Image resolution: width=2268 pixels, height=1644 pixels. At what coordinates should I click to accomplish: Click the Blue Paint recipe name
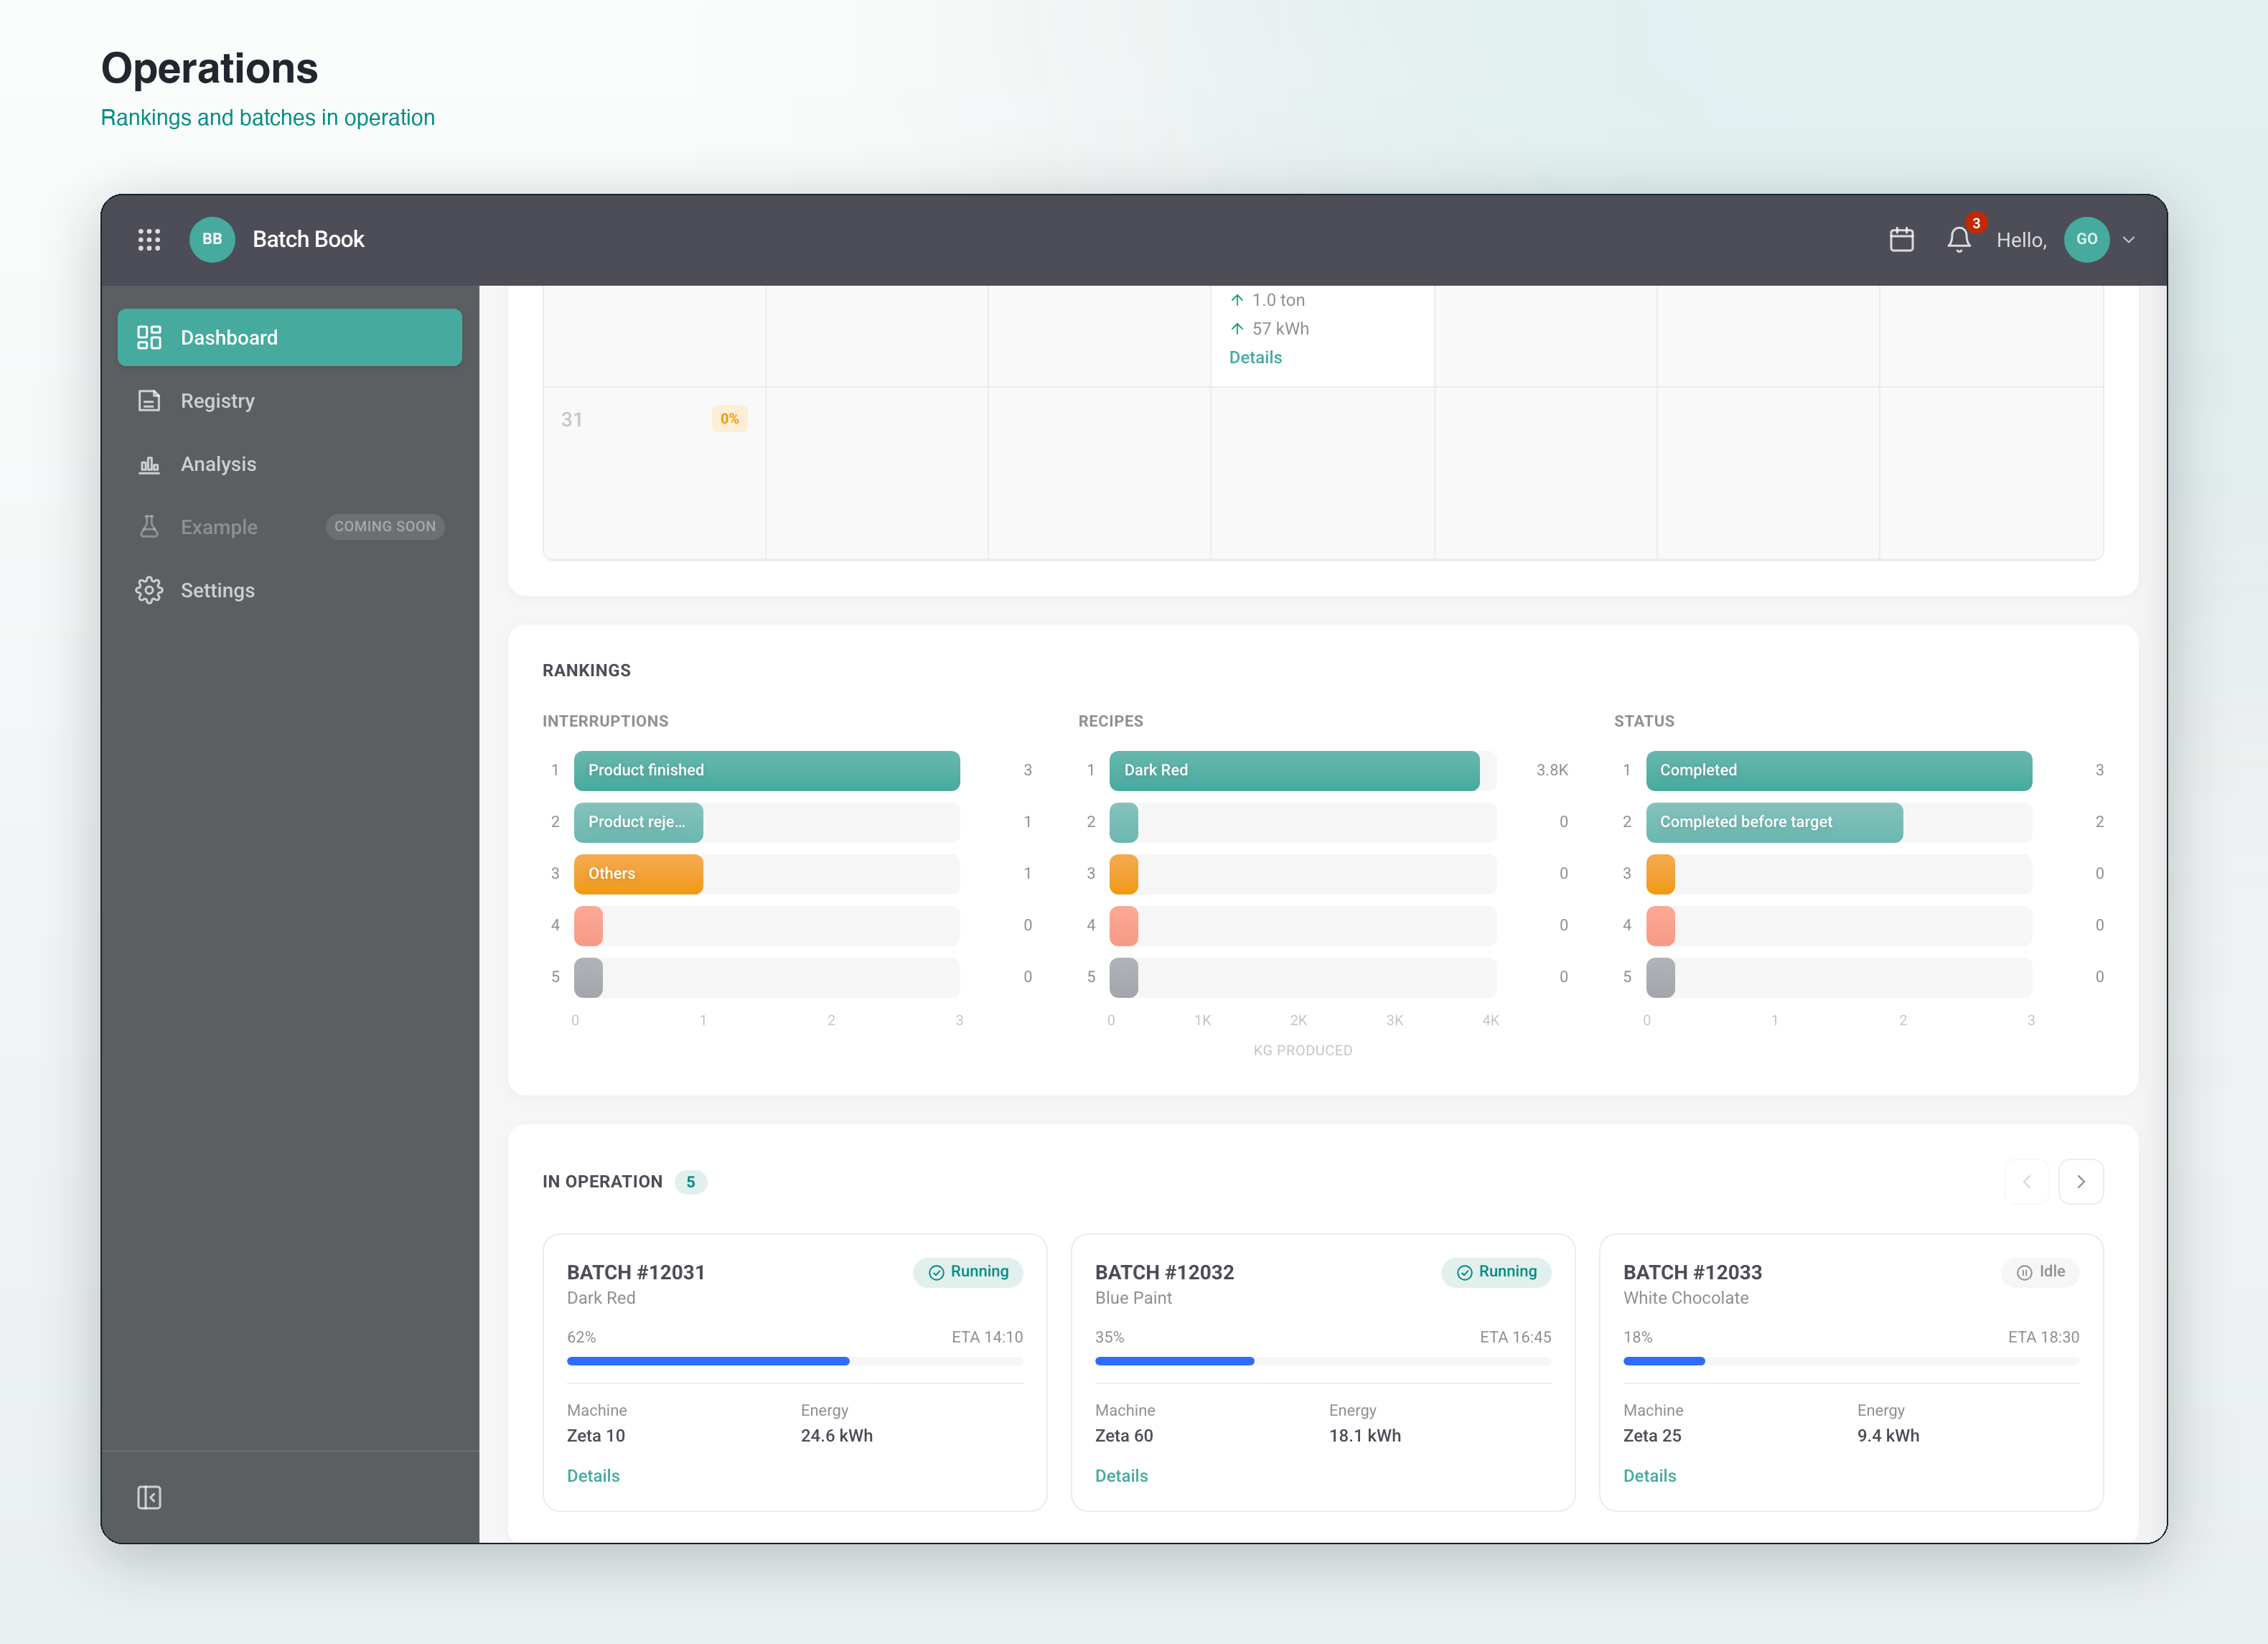coord(1133,1298)
